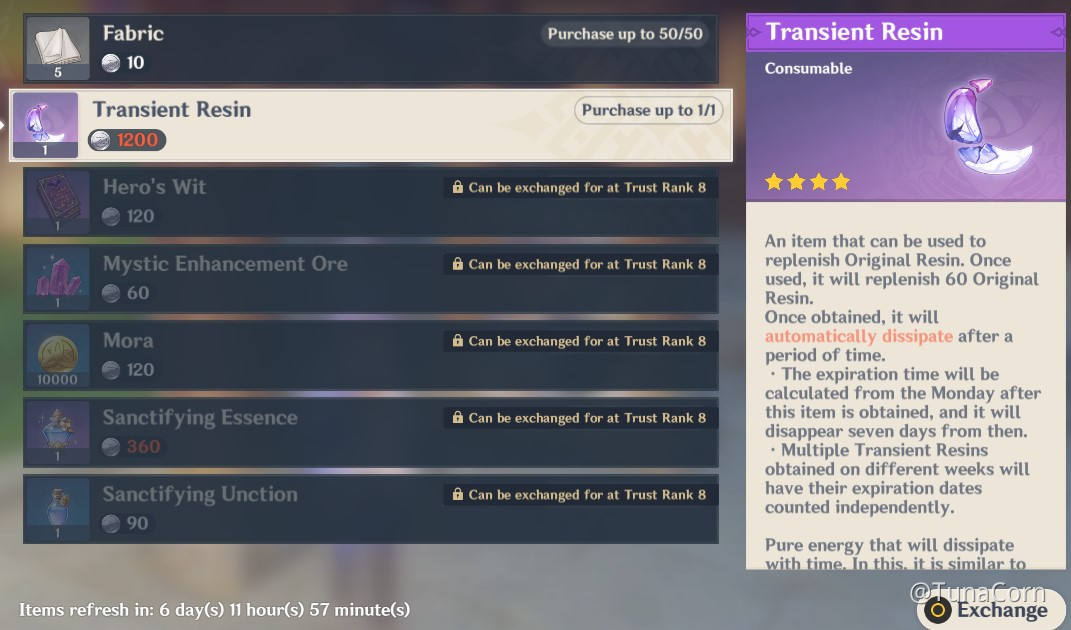The width and height of the screenshot is (1071, 630).
Task: Click the lock icon on Hero's Wit row
Action: pyautogui.click(x=459, y=187)
